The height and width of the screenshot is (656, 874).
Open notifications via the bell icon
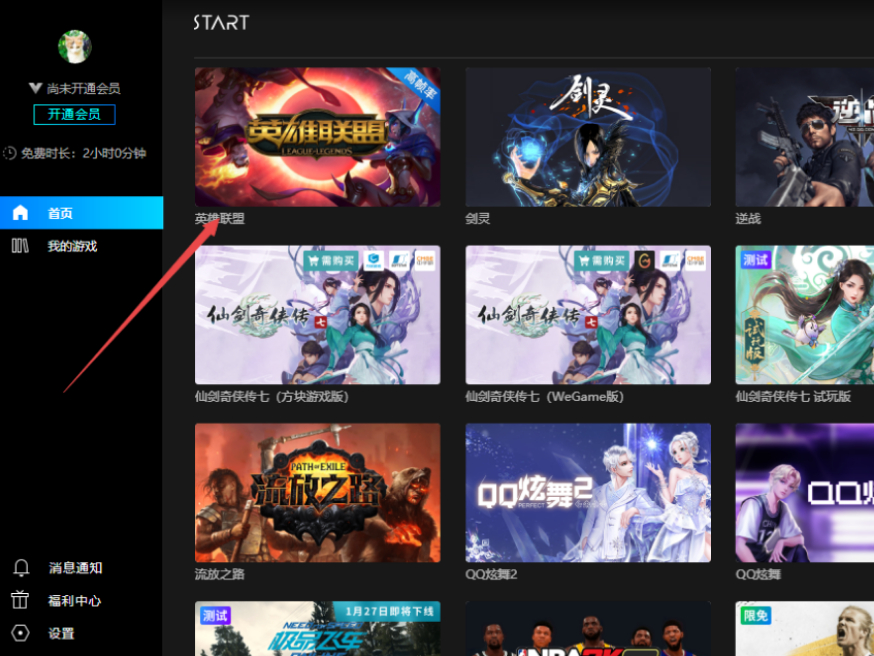[x=21, y=567]
